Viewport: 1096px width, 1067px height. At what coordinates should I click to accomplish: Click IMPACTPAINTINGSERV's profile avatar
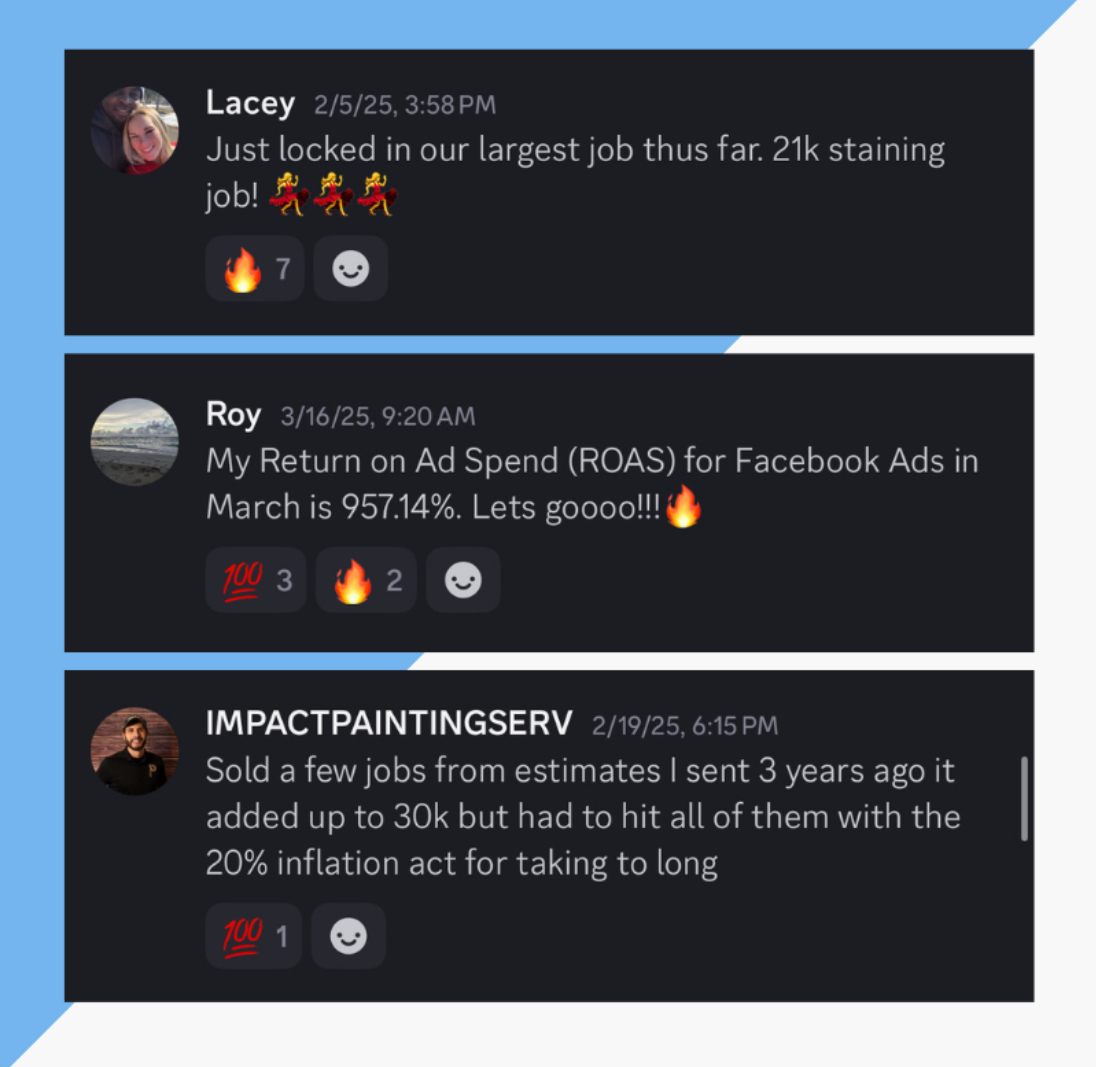tap(135, 751)
